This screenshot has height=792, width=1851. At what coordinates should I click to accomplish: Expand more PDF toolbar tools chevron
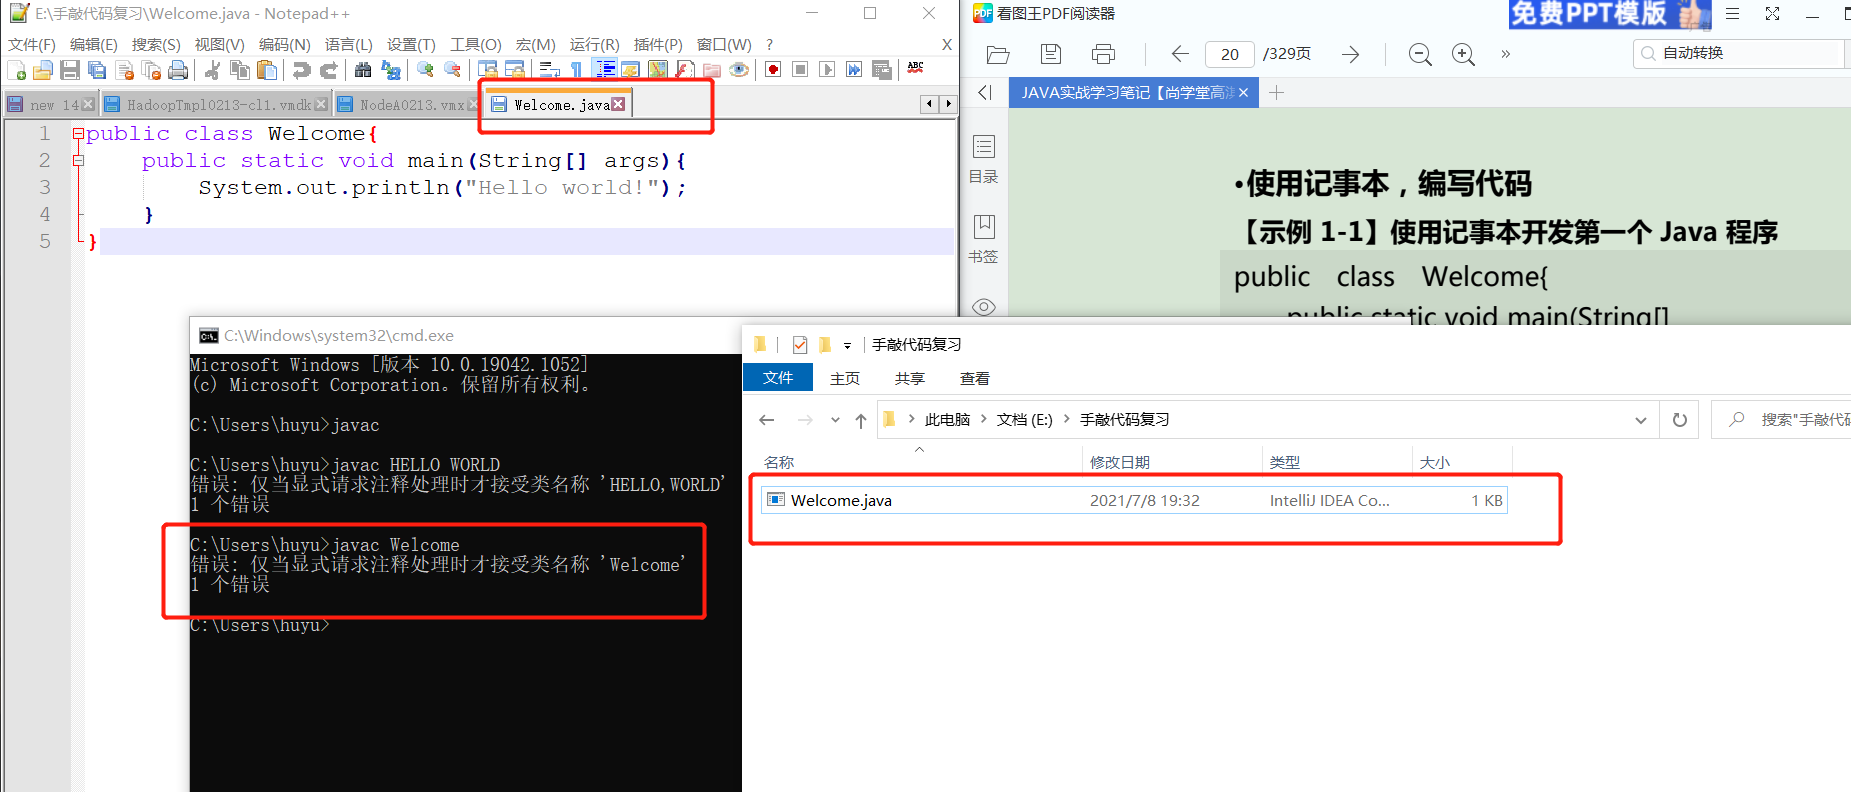[x=1505, y=54]
